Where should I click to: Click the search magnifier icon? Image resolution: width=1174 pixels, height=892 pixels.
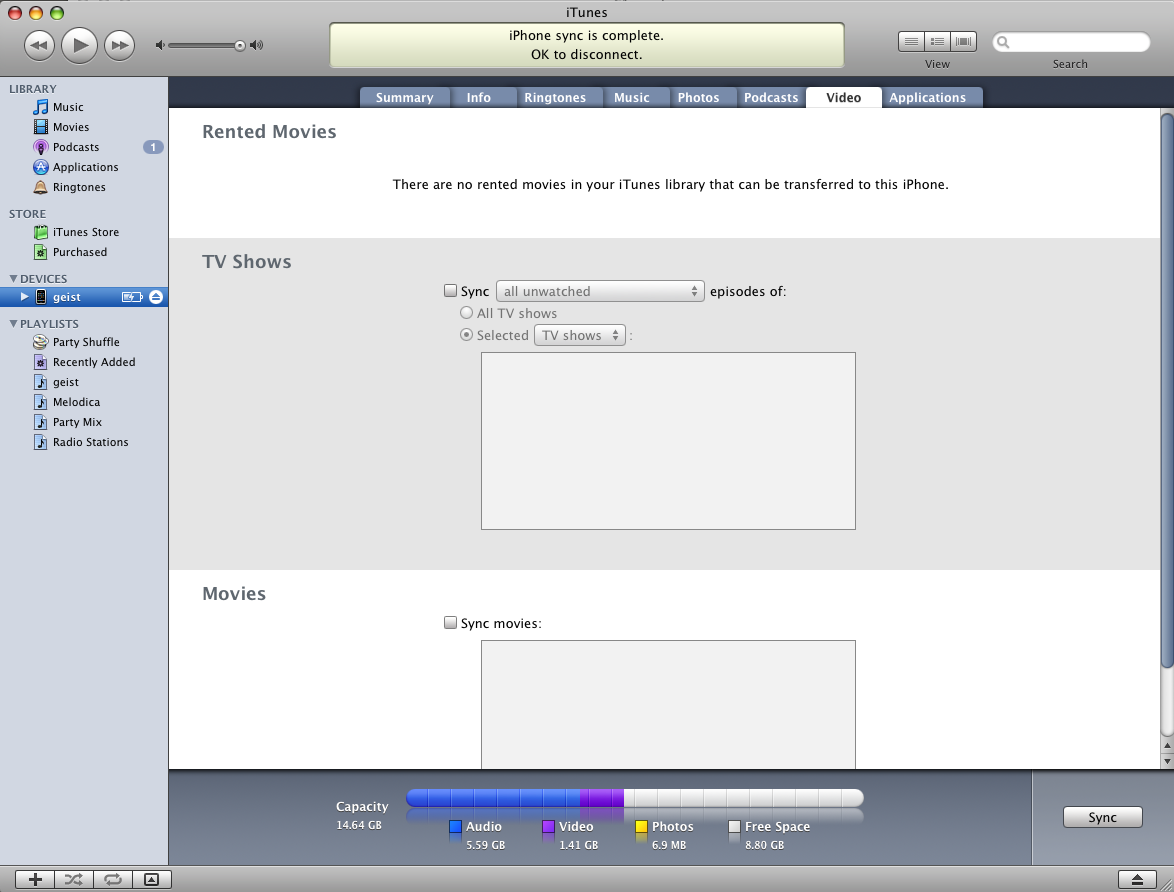[1003, 43]
